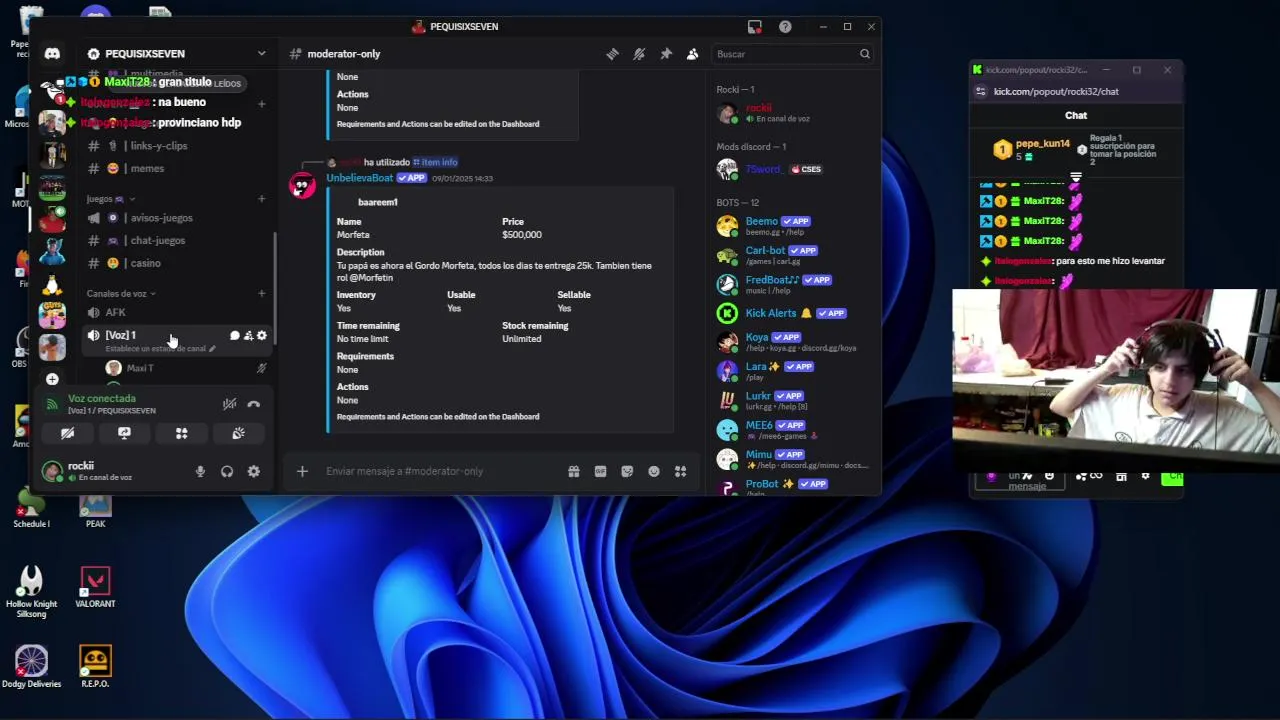Open Discord user settings gear
This screenshot has width=1280, height=720.
click(x=254, y=472)
